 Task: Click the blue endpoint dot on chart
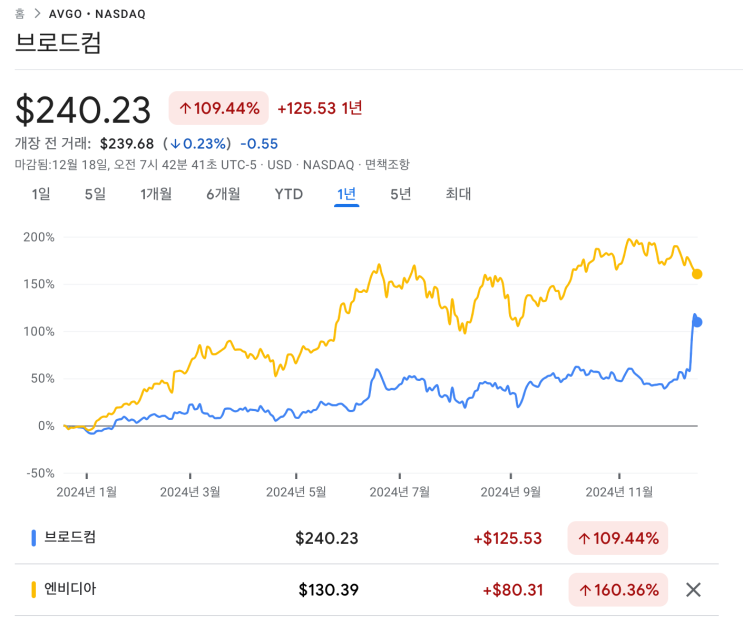coord(697,322)
